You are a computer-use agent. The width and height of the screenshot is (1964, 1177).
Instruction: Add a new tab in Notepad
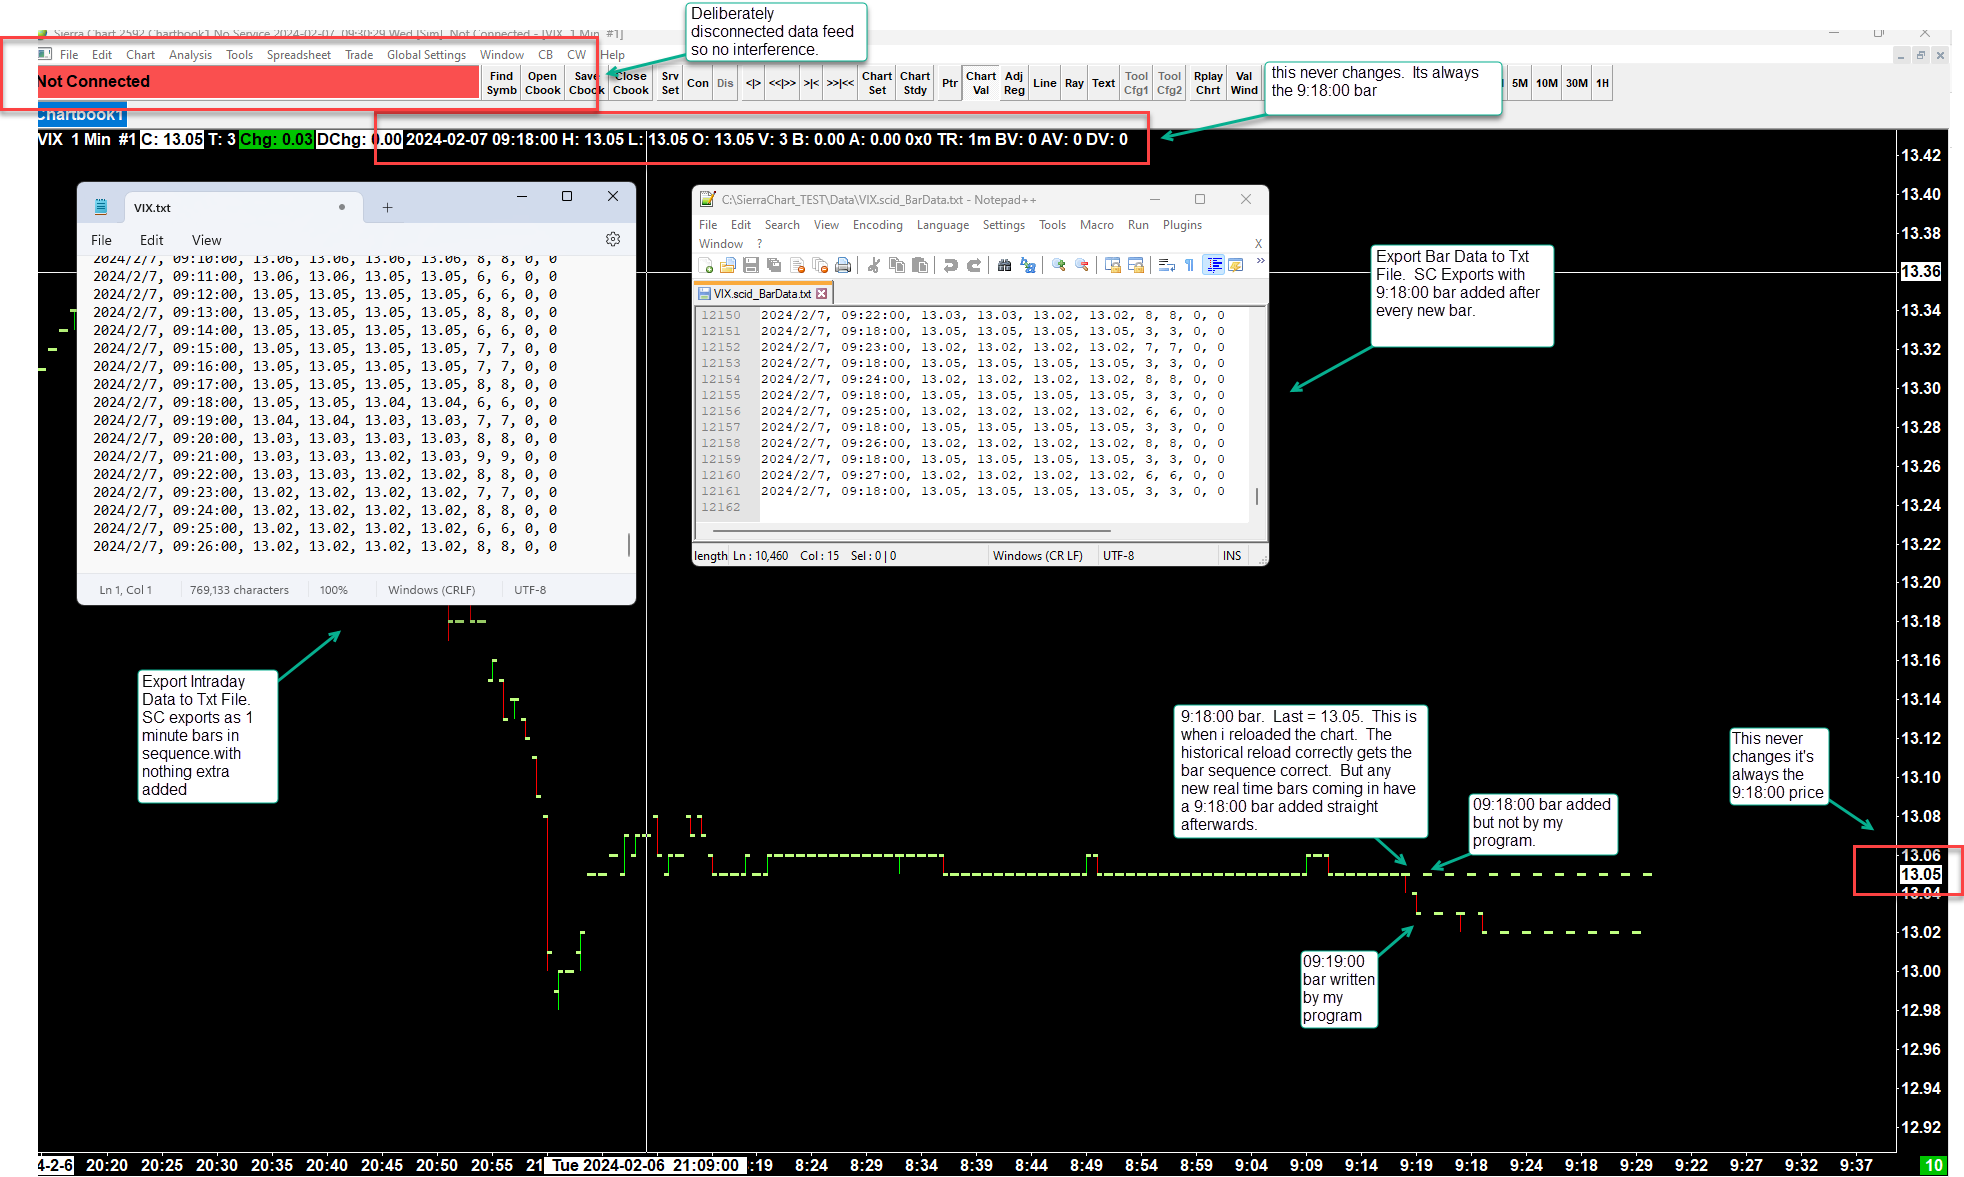(387, 208)
